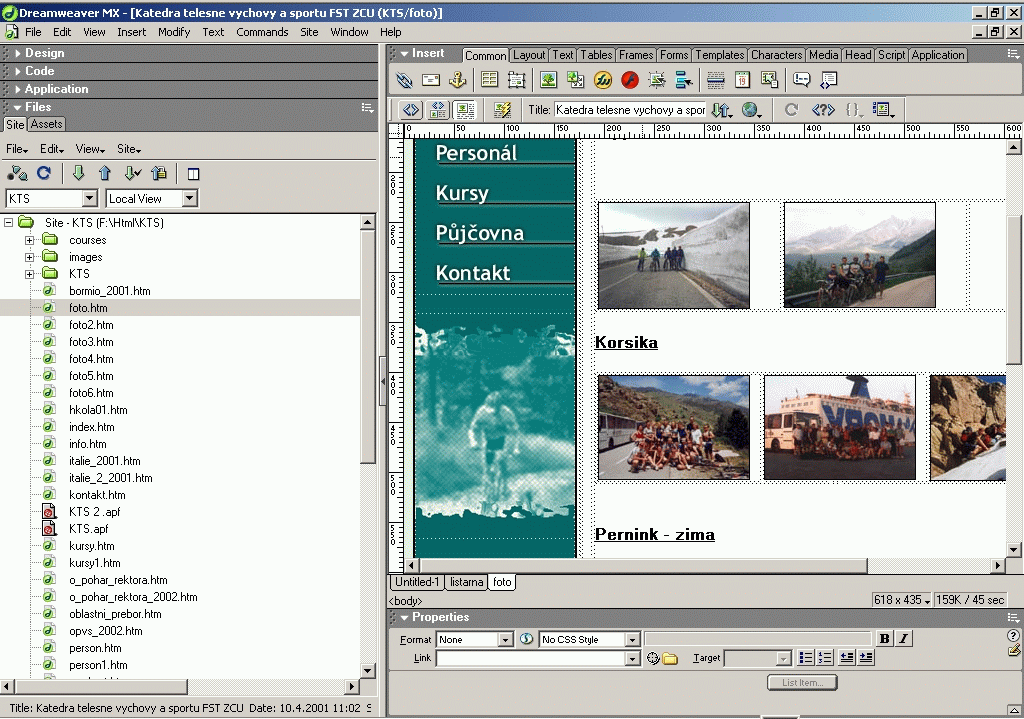Open the Local View dropdown
Viewport: 1024px width, 719px height.
(189, 199)
